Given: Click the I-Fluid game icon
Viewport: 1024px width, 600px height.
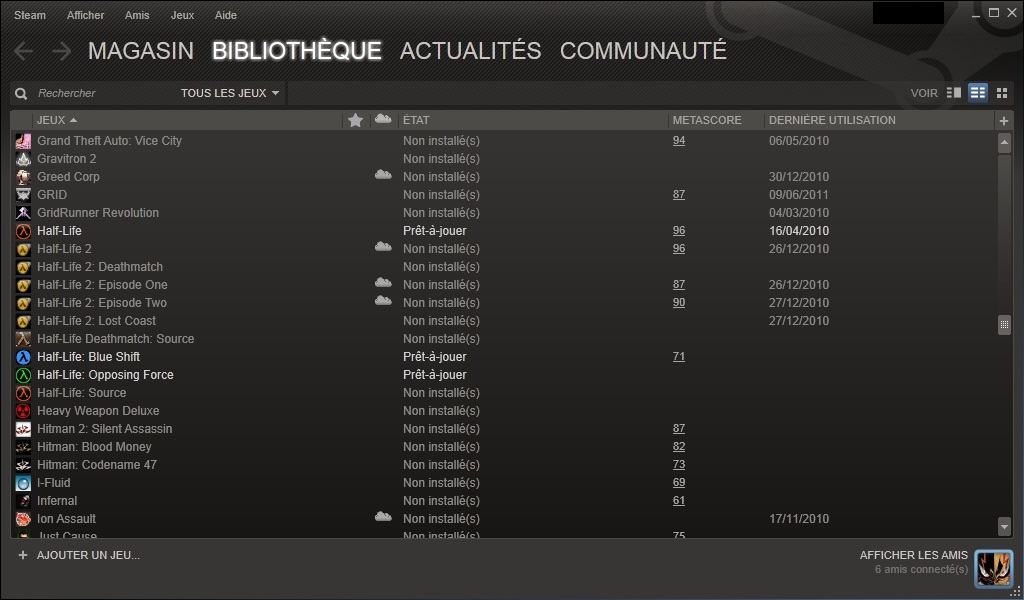Looking at the screenshot, I should [x=23, y=483].
